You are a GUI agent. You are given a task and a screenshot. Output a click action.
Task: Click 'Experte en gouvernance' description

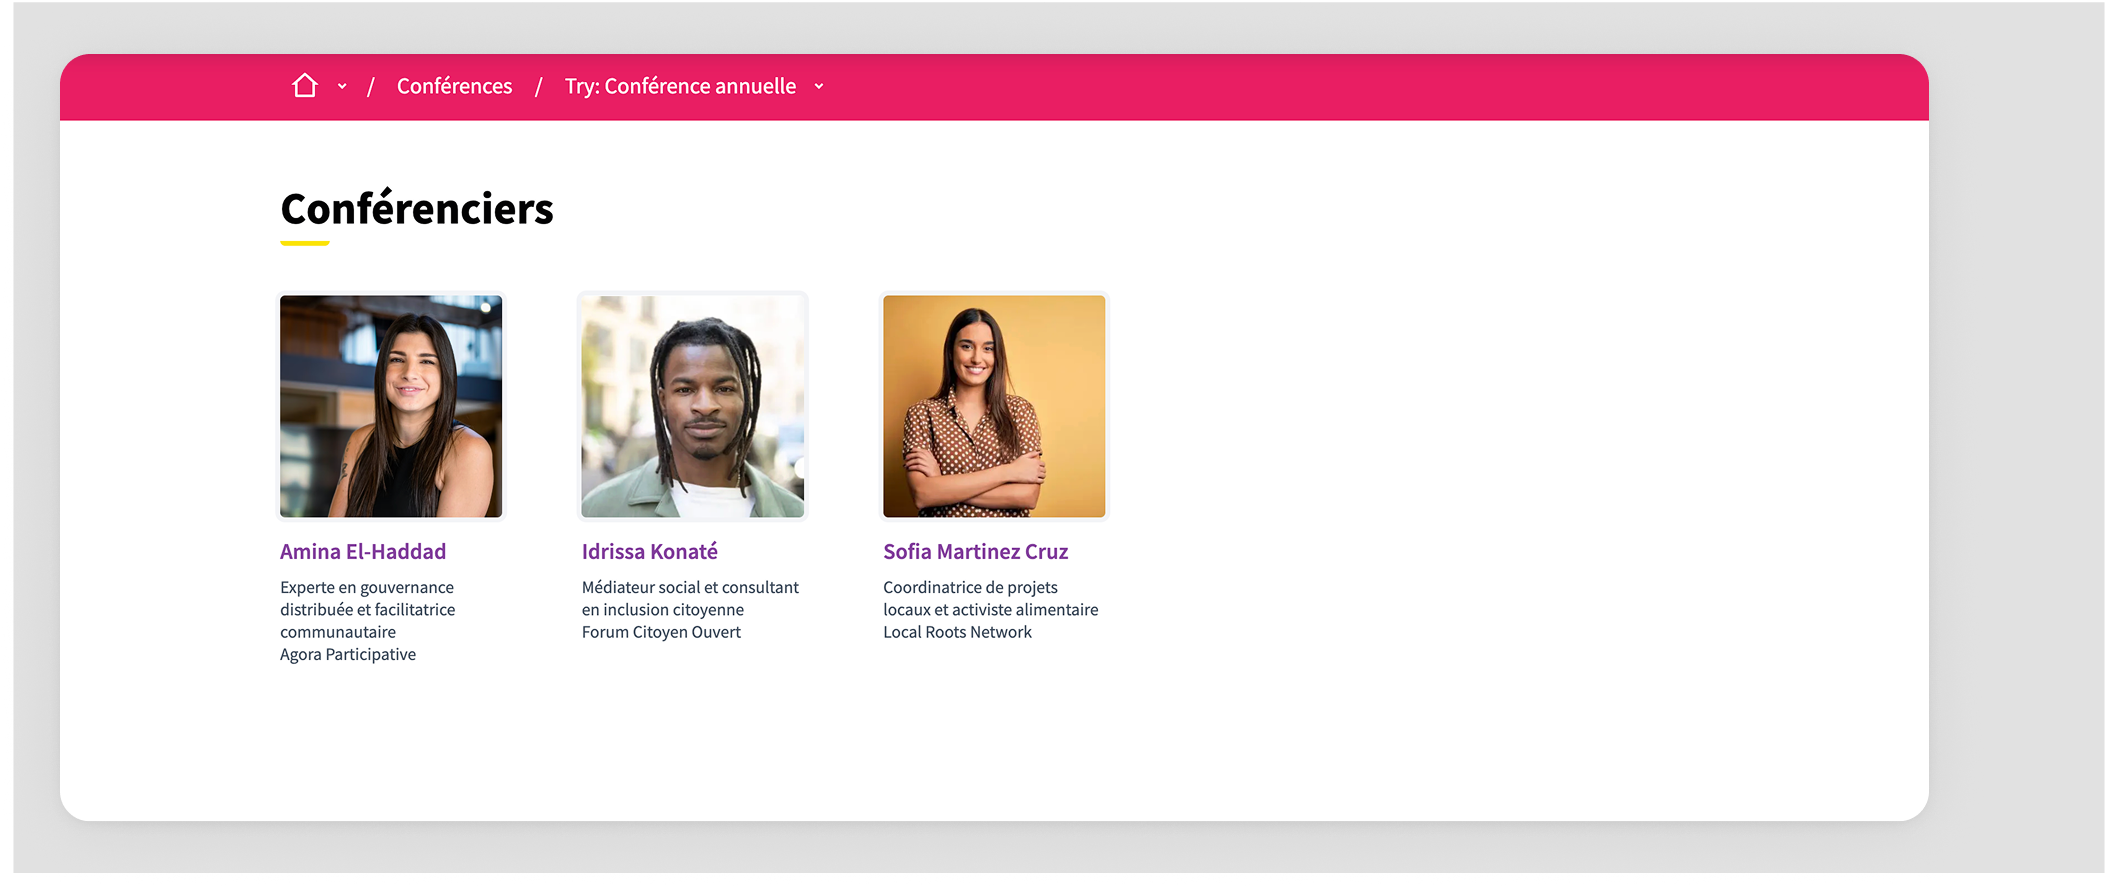click(x=368, y=609)
